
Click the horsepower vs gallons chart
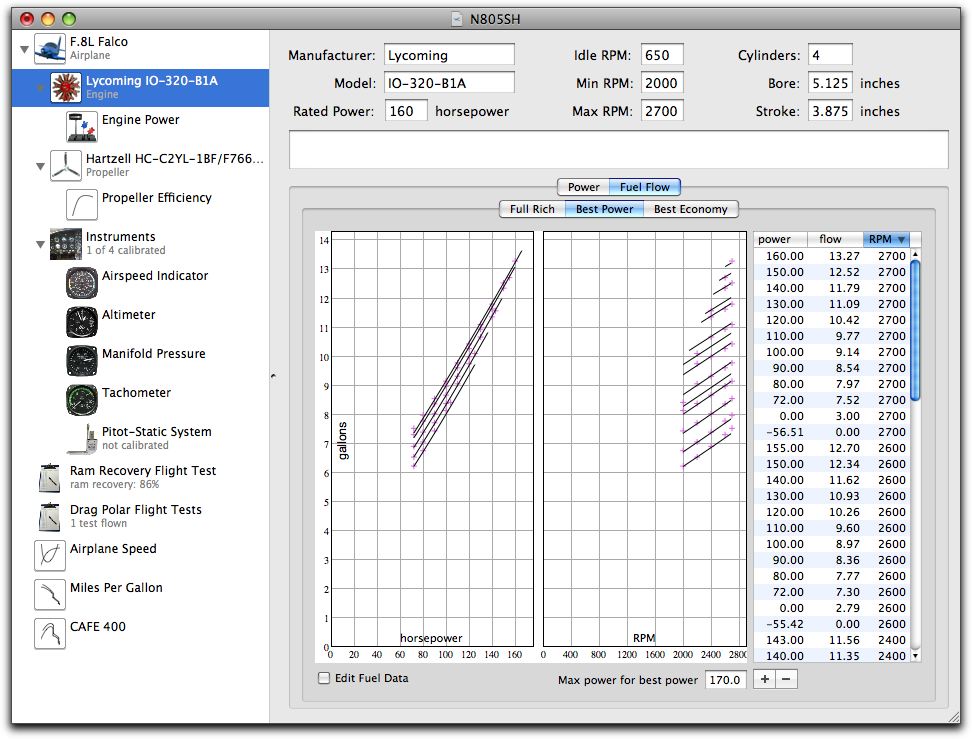[x=432, y=439]
